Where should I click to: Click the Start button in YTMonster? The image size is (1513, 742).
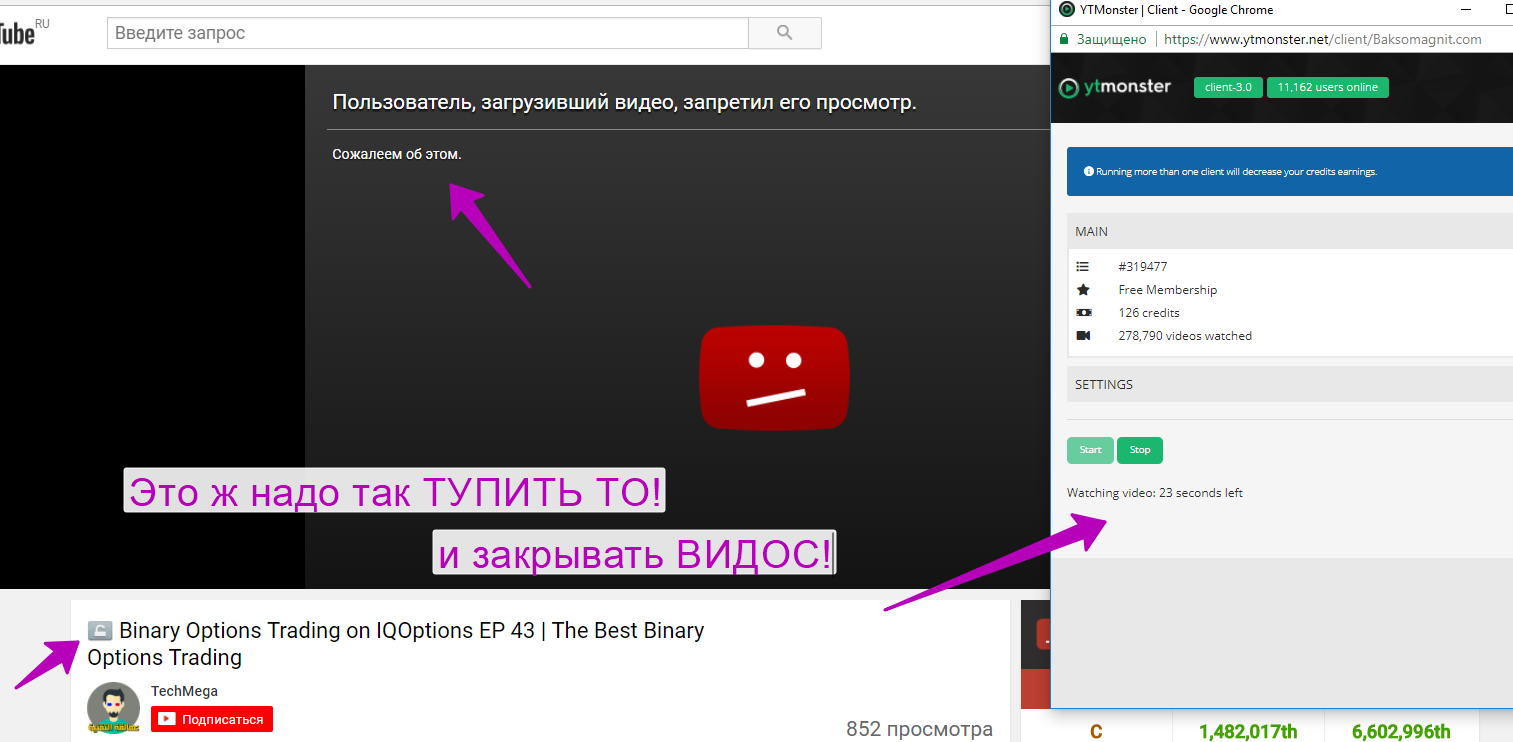[x=1090, y=450]
